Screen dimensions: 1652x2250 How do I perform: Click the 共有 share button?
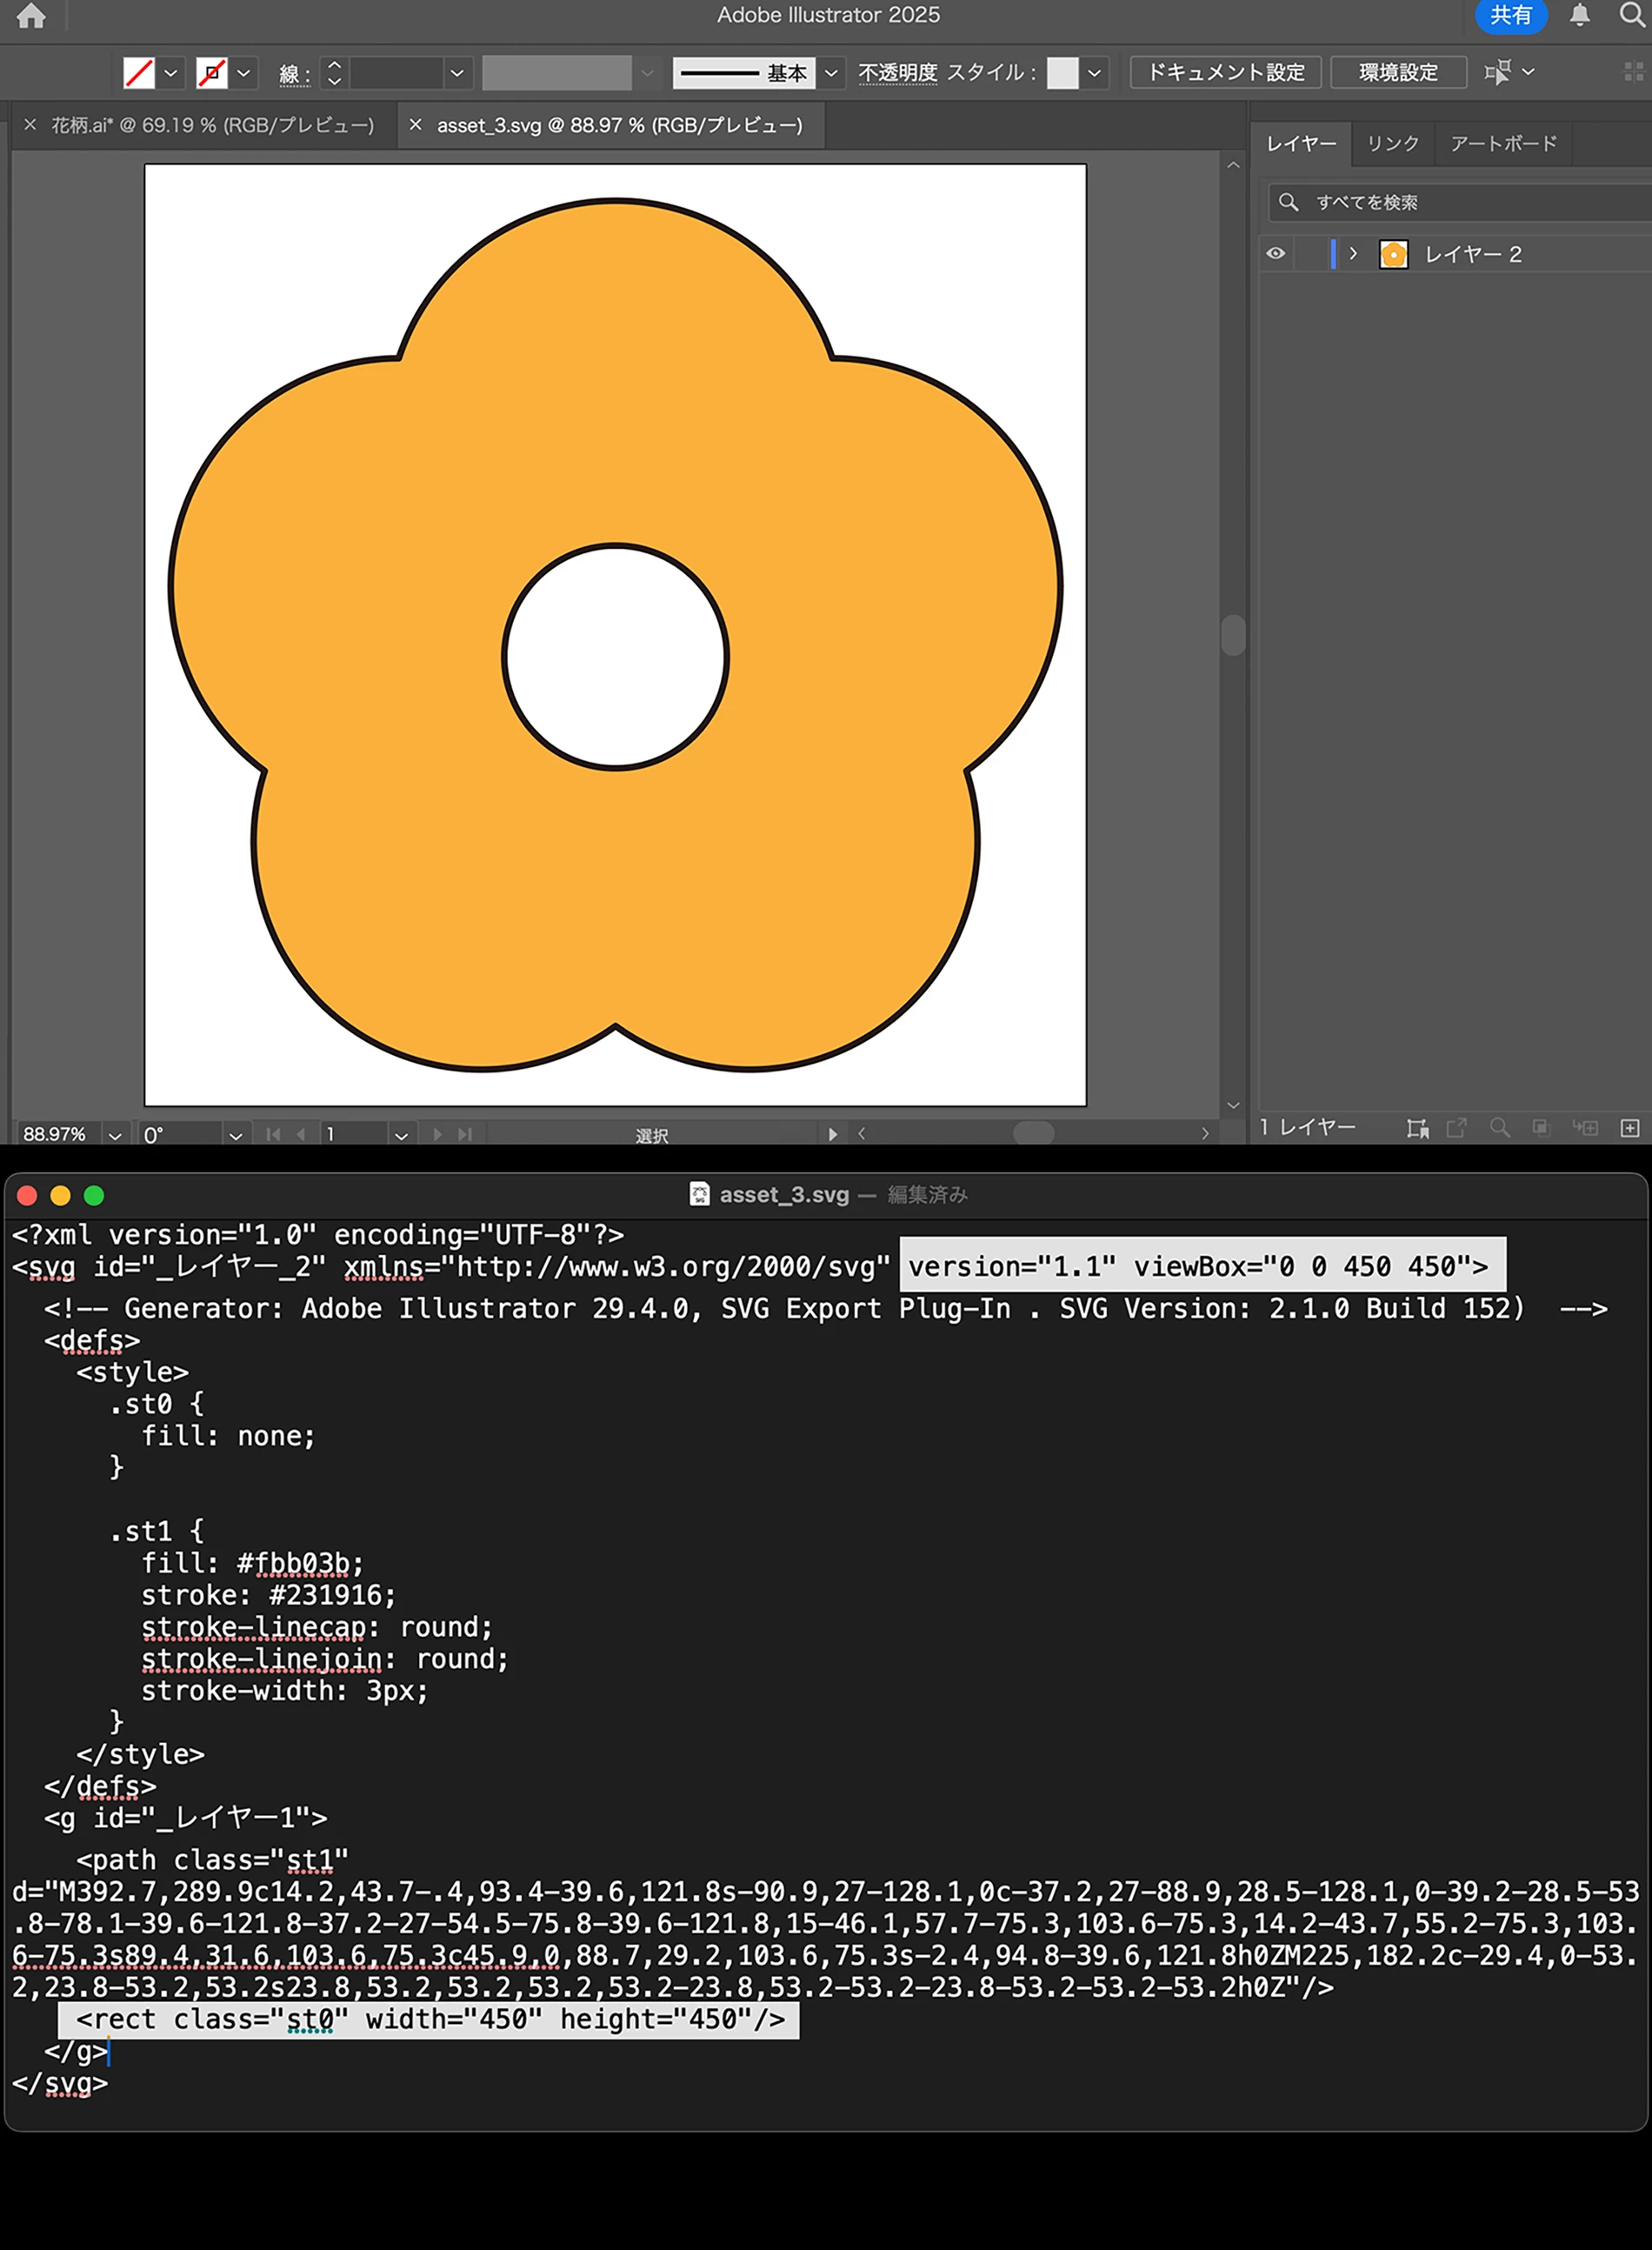1510,15
